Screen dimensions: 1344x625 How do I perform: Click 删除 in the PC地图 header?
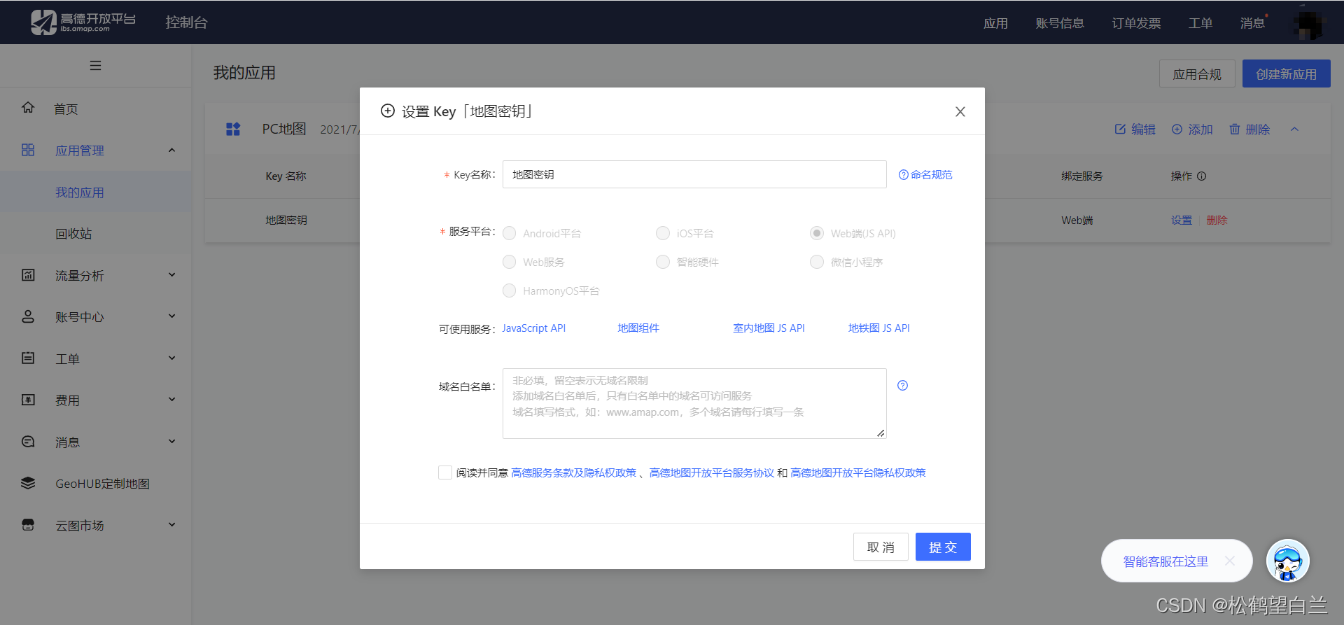pyautogui.click(x=1249, y=129)
